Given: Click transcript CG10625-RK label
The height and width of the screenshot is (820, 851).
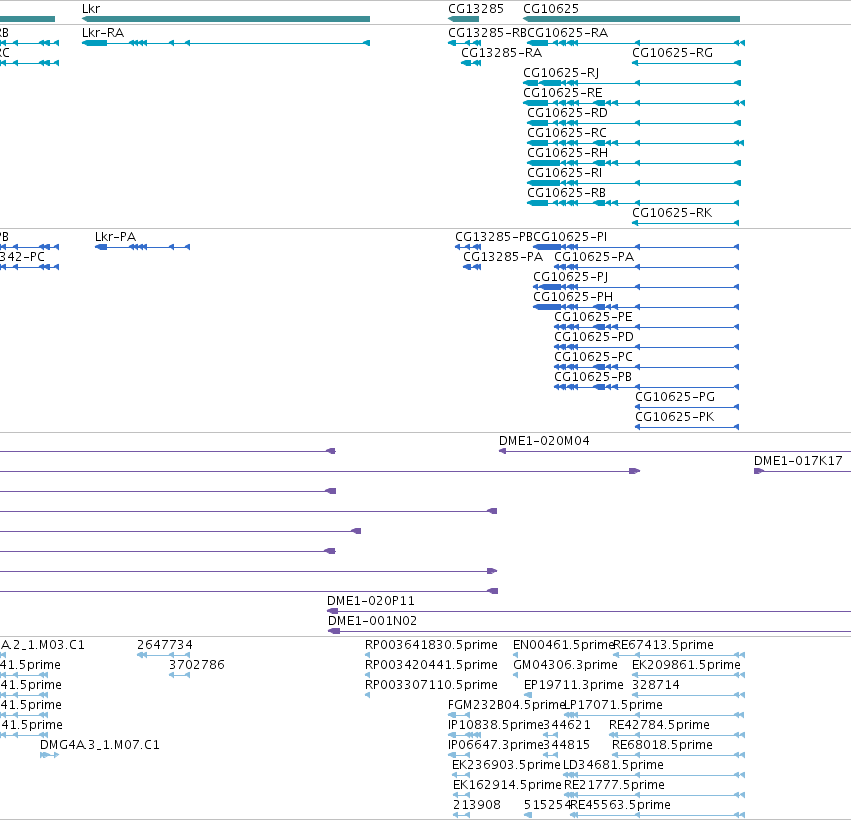Looking at the screenshot, I should (x=672, y=213).
